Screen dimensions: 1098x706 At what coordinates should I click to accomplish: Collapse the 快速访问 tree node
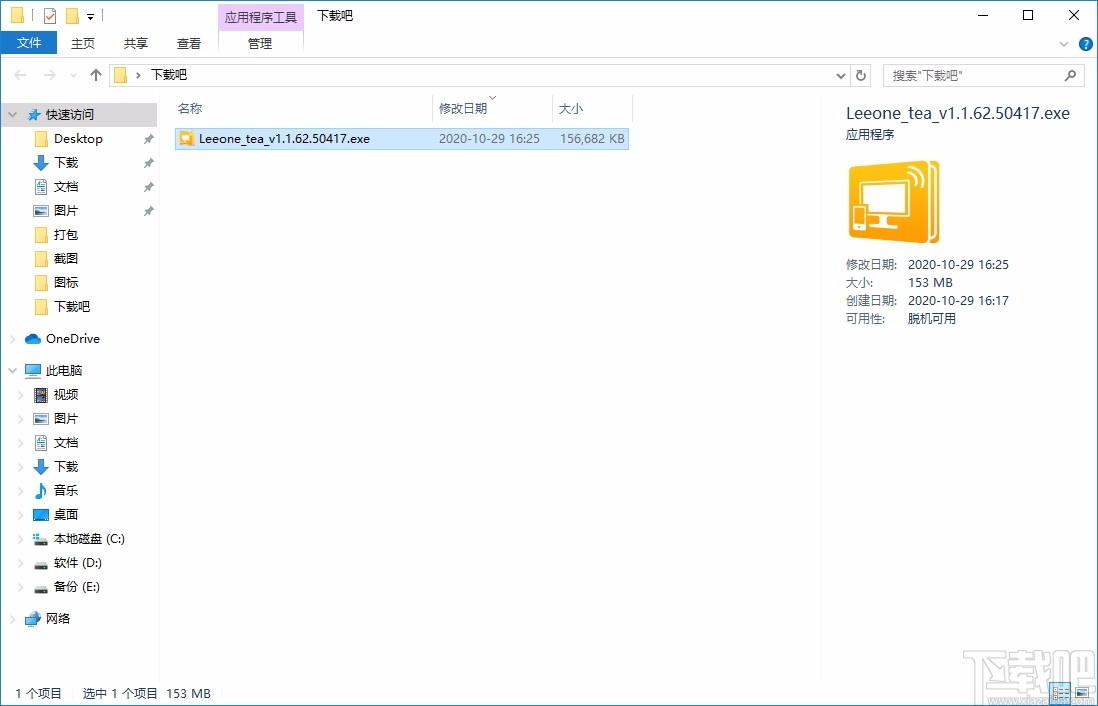coord(13,115)
